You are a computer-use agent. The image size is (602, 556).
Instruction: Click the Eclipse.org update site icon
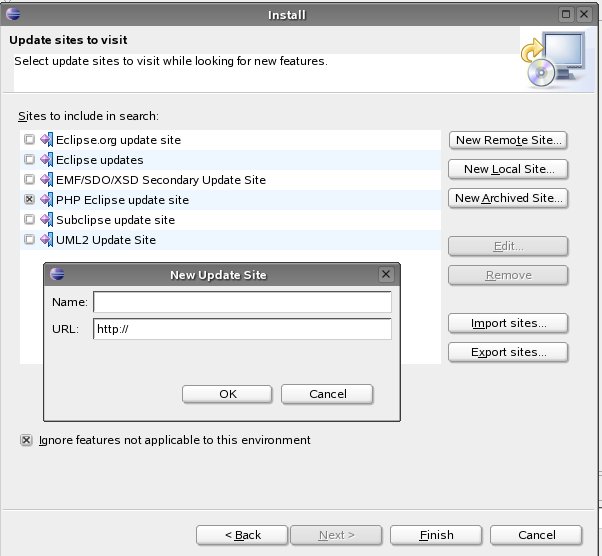coord(46,140)
